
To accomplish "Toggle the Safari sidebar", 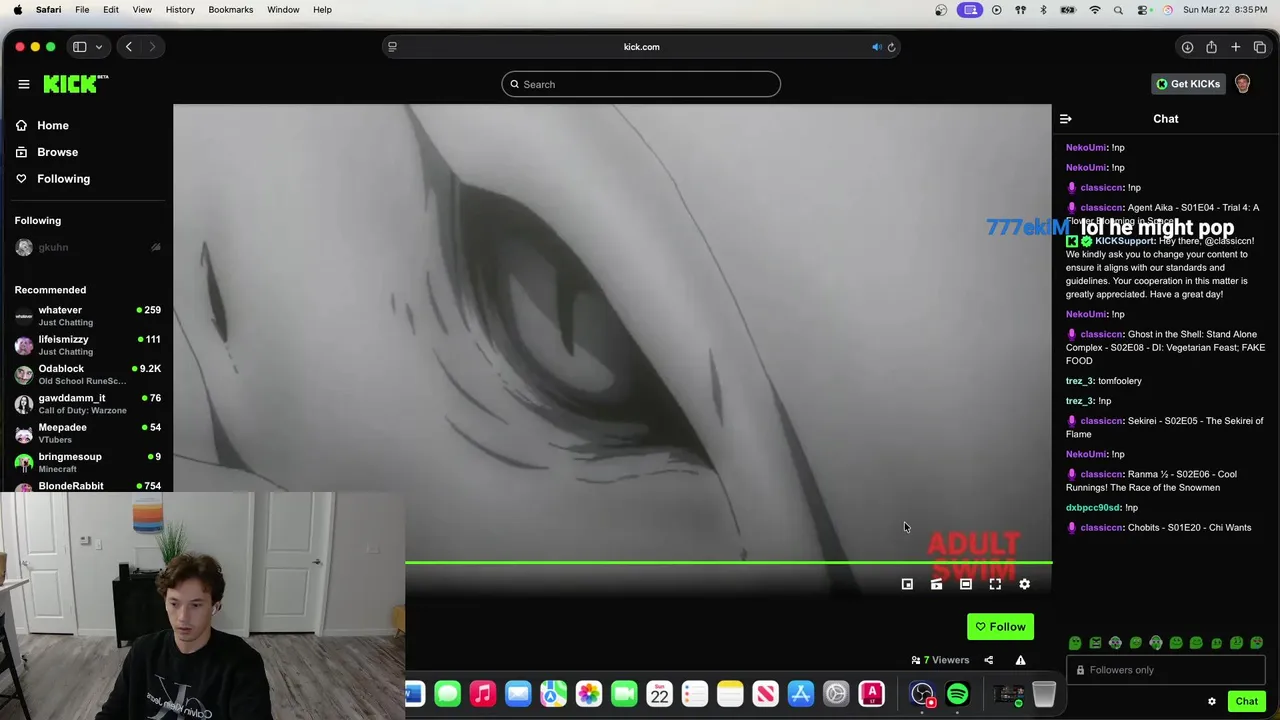I will pyautogui.click(x=79, y=47).
